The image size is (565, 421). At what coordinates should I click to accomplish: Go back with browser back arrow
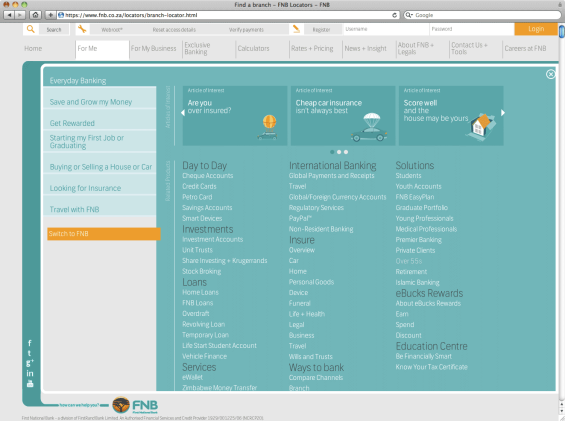[x=10, y=15]
